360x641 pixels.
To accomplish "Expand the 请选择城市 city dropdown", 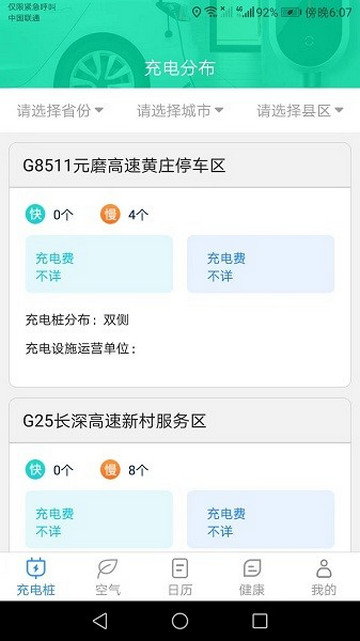I will coord(180,110).
